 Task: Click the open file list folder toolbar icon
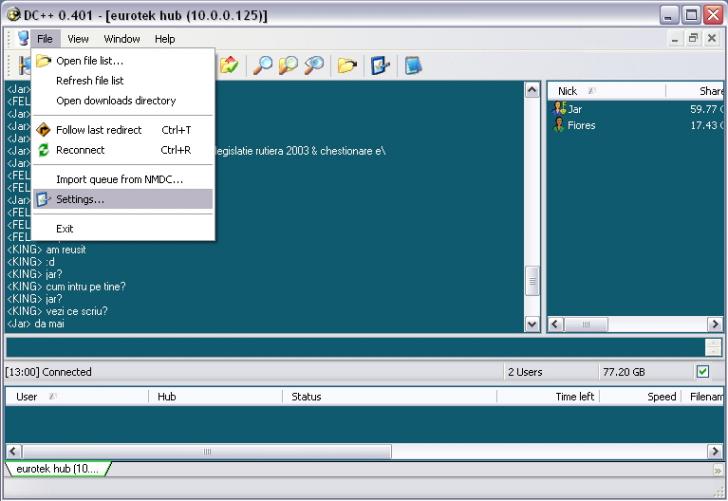347,66
